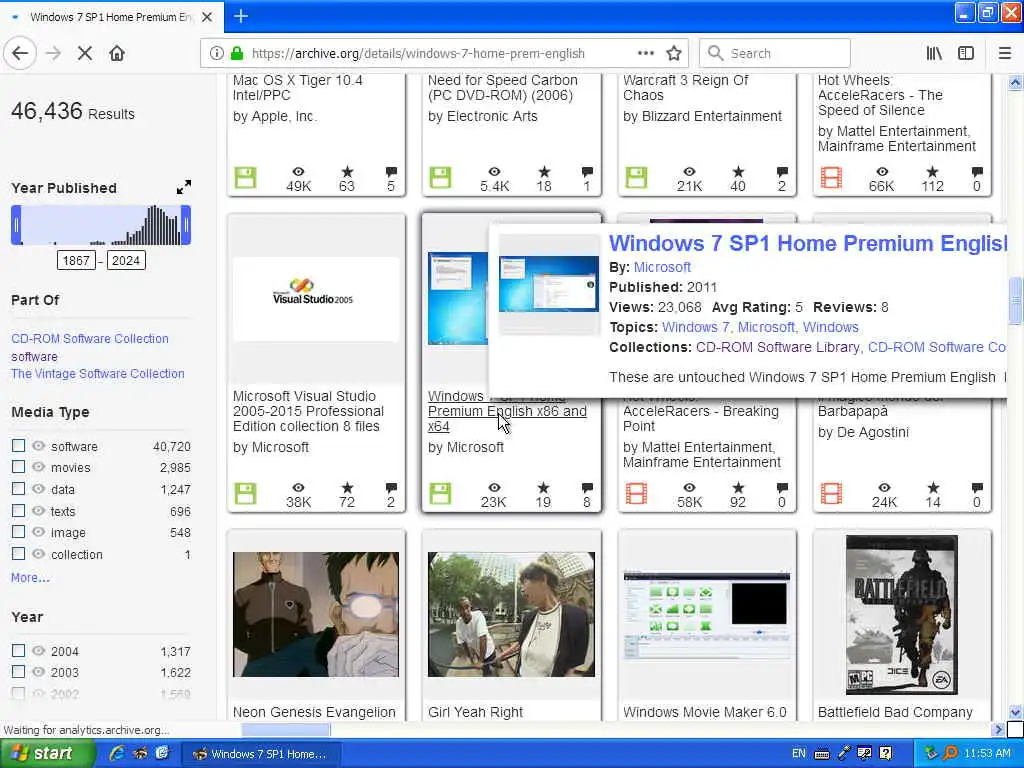
Task: Show site information icon in address bar
Action: (216, 54)
